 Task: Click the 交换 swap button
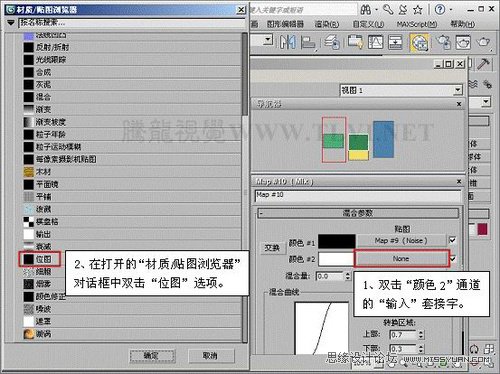point(272,248)
